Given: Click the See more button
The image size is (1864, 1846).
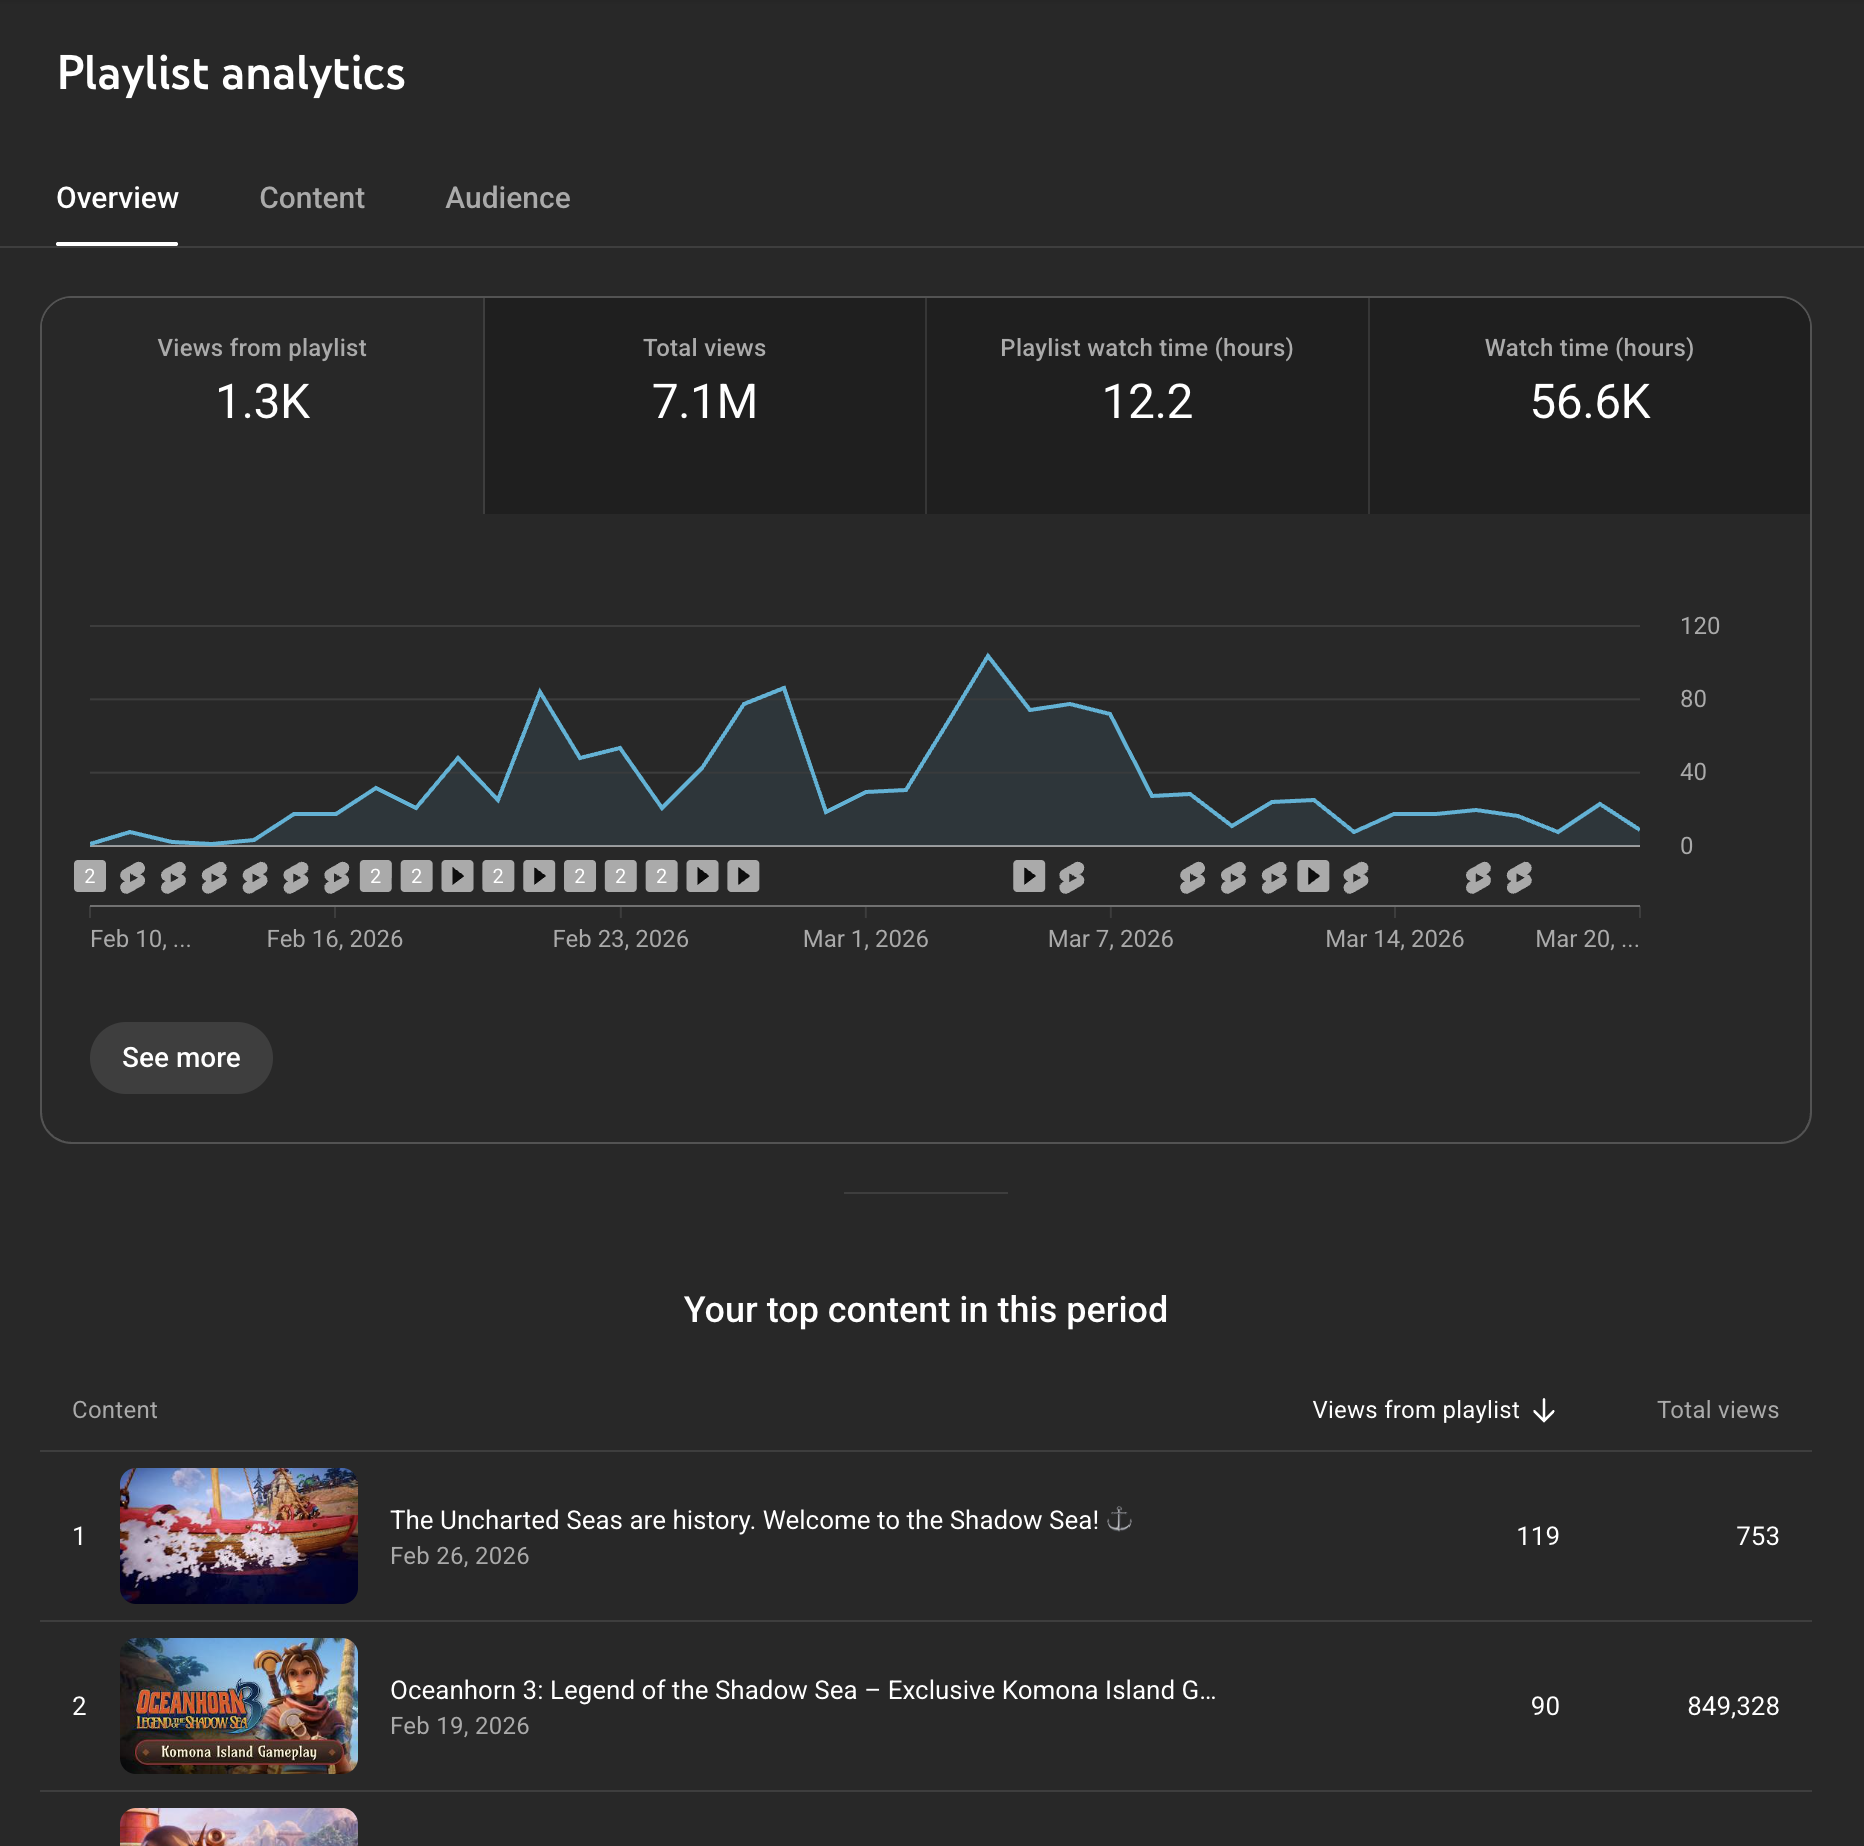Looking at the screenshot, I should (181, 1057).
